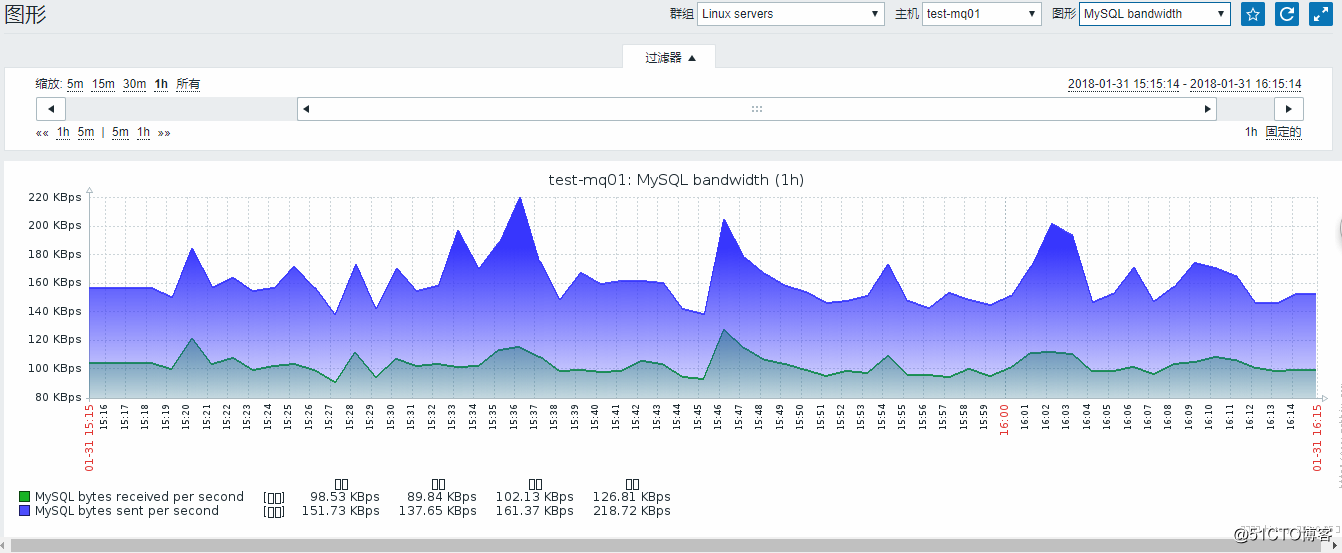The height and width of the screenshot is (553, 1342).
Task: Click the 图形 page heading
Action: coord(25,14)
